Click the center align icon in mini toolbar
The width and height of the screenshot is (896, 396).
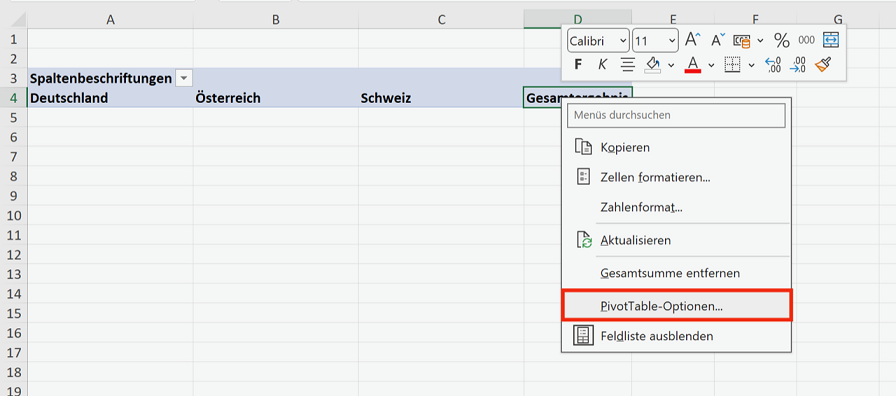pos(628,65)
